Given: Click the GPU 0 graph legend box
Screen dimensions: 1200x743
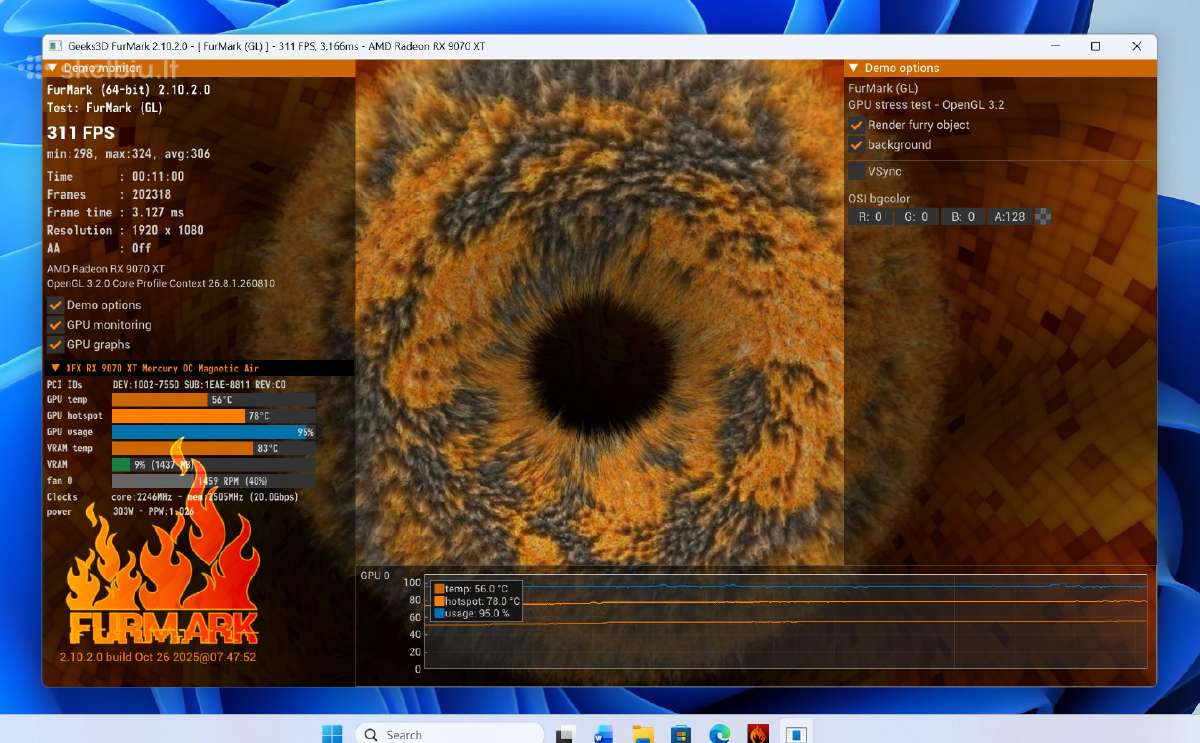Looking at the screenshot, I should [477, 601].
